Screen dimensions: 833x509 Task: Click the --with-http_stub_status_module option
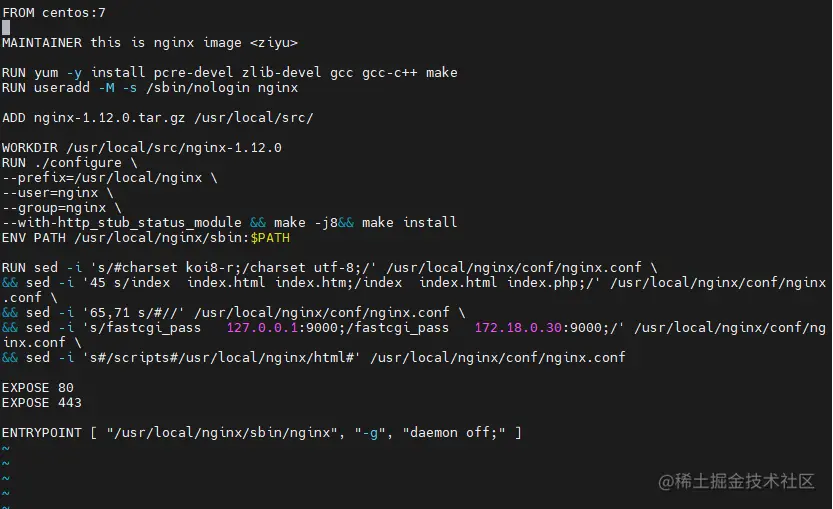[122, 223]
